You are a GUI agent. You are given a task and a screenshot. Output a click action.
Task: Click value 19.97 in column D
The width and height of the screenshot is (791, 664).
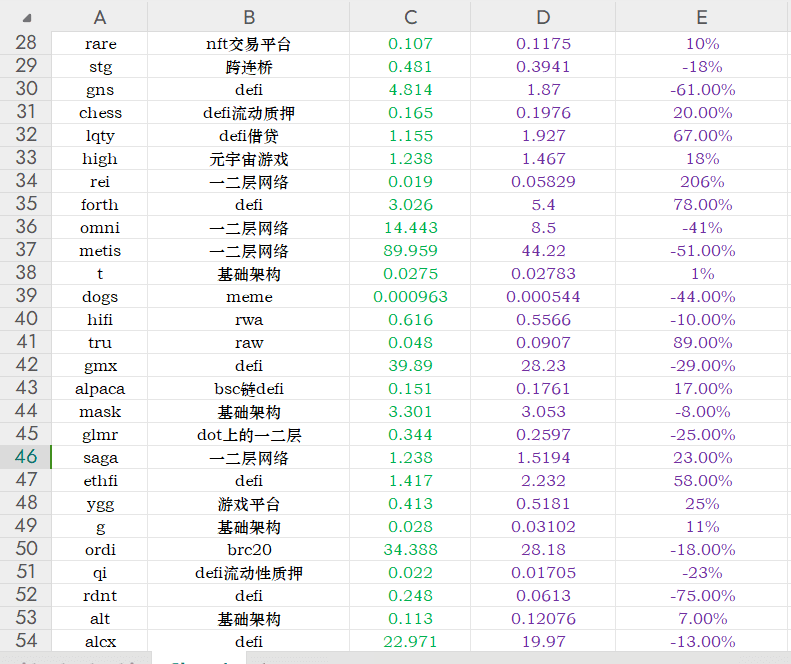[543, 641]
